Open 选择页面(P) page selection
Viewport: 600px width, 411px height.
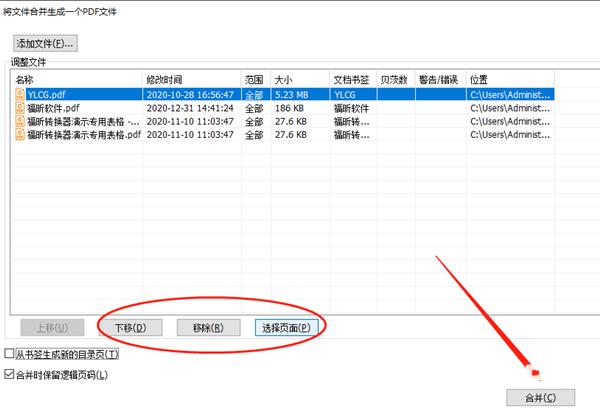pos(287,328)
